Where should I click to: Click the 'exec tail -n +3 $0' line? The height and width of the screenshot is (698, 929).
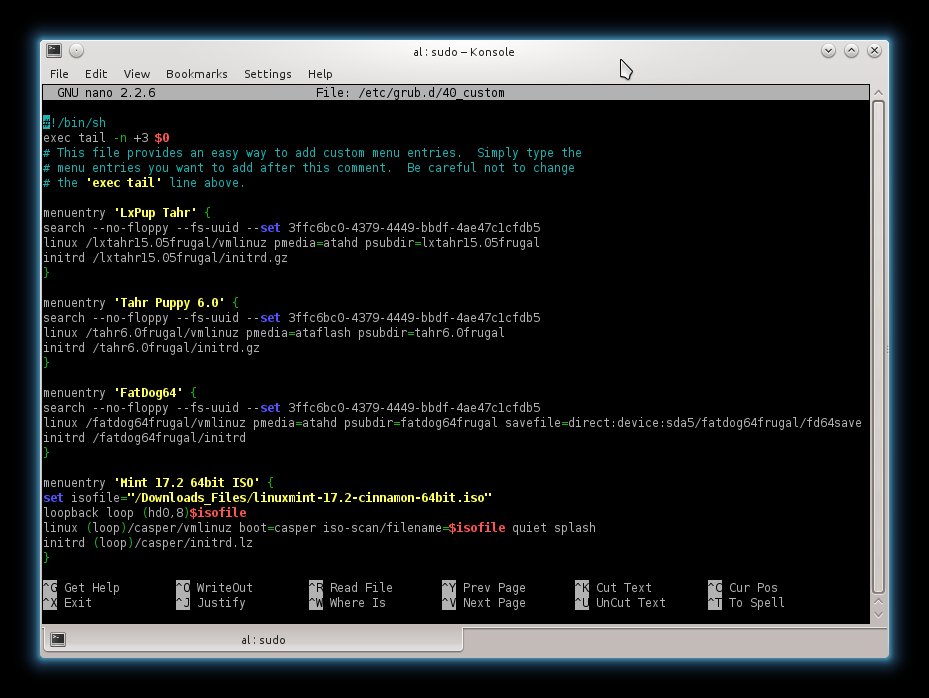coord(106,138)
